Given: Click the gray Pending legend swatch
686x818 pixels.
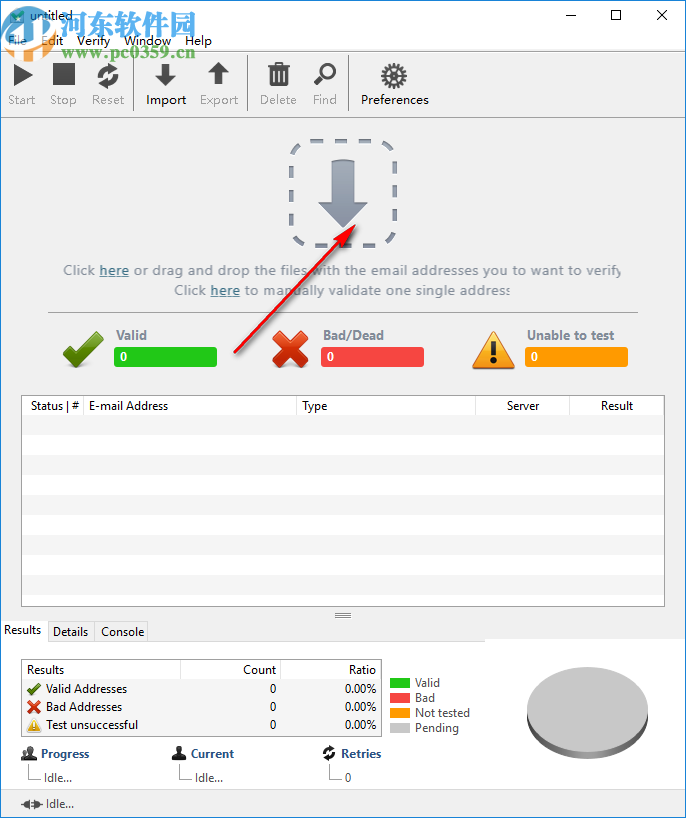Looking at the screenshot, I should (x=400, y=728).
